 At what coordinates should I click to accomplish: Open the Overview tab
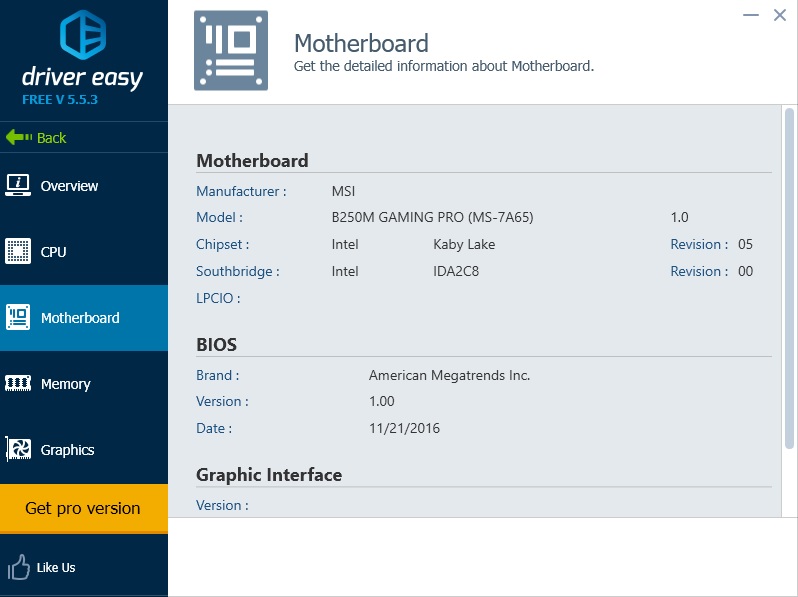coord(69,186)
